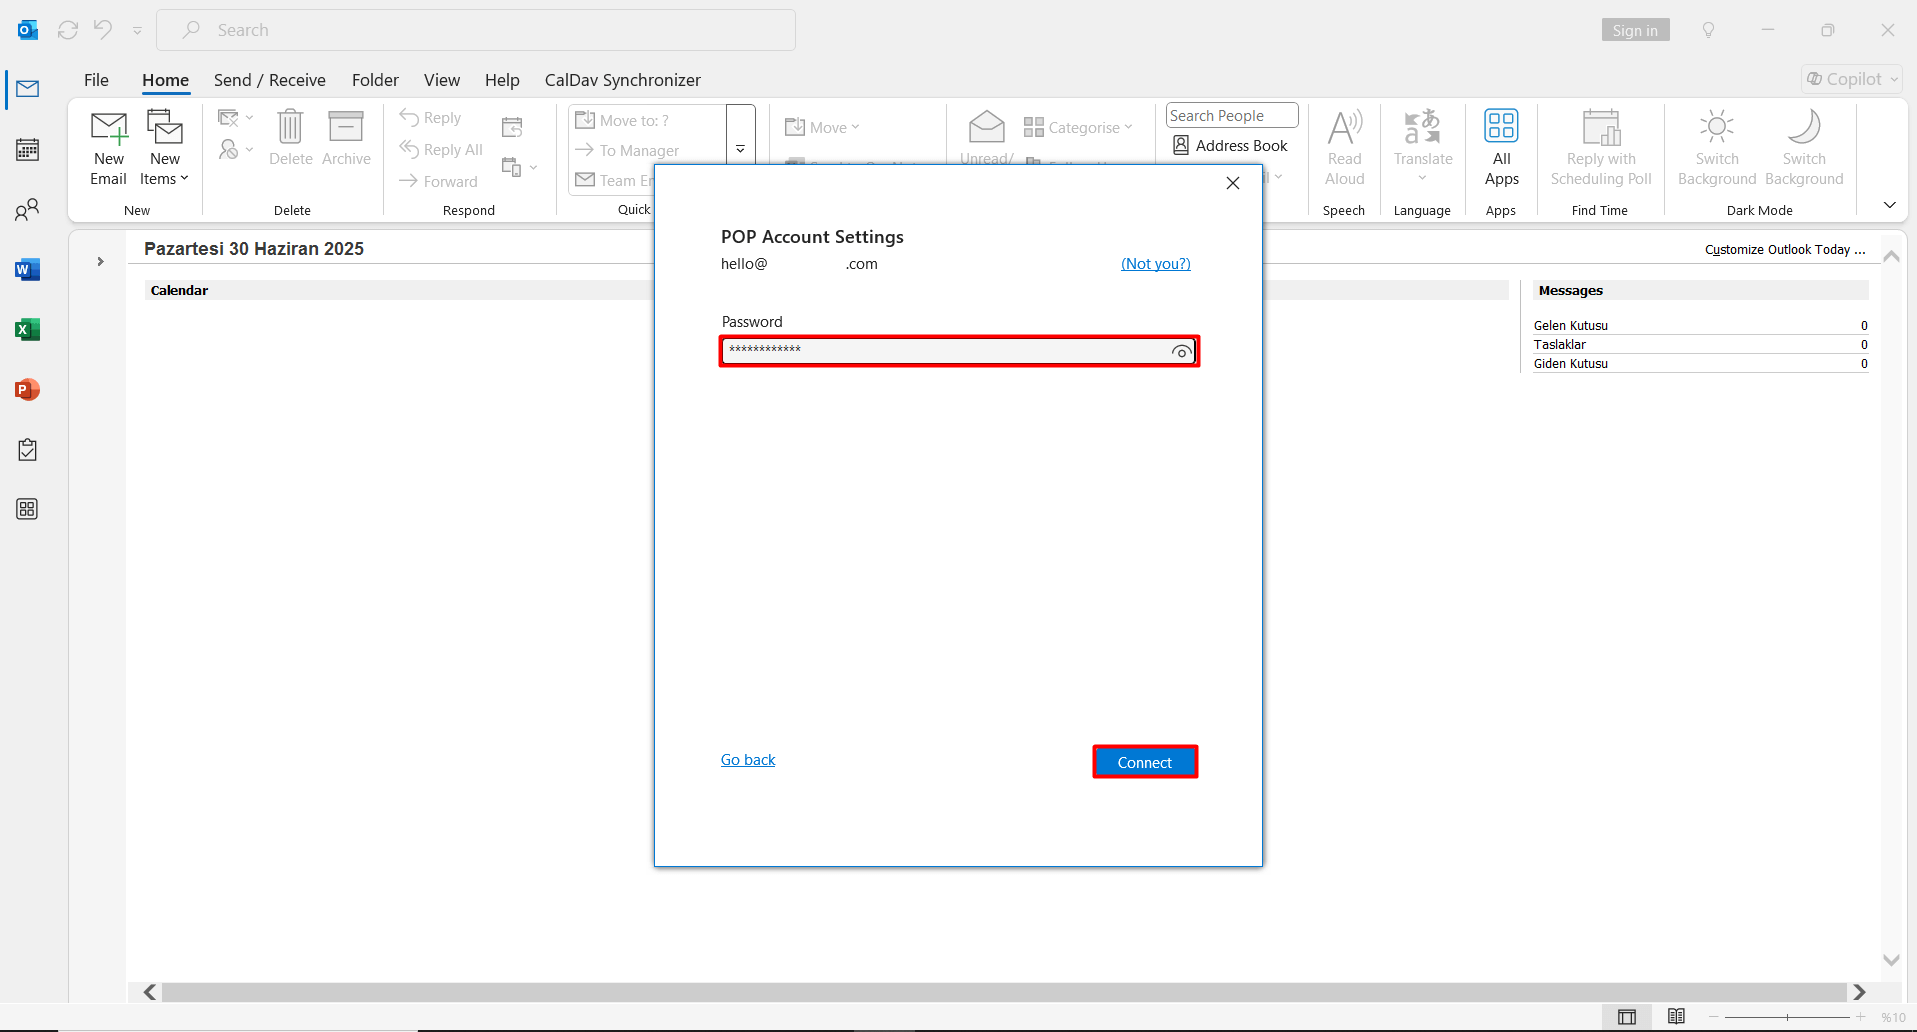
Task: Open Customize Quick Access Toolbar dropdown
Action: (137, 31)
